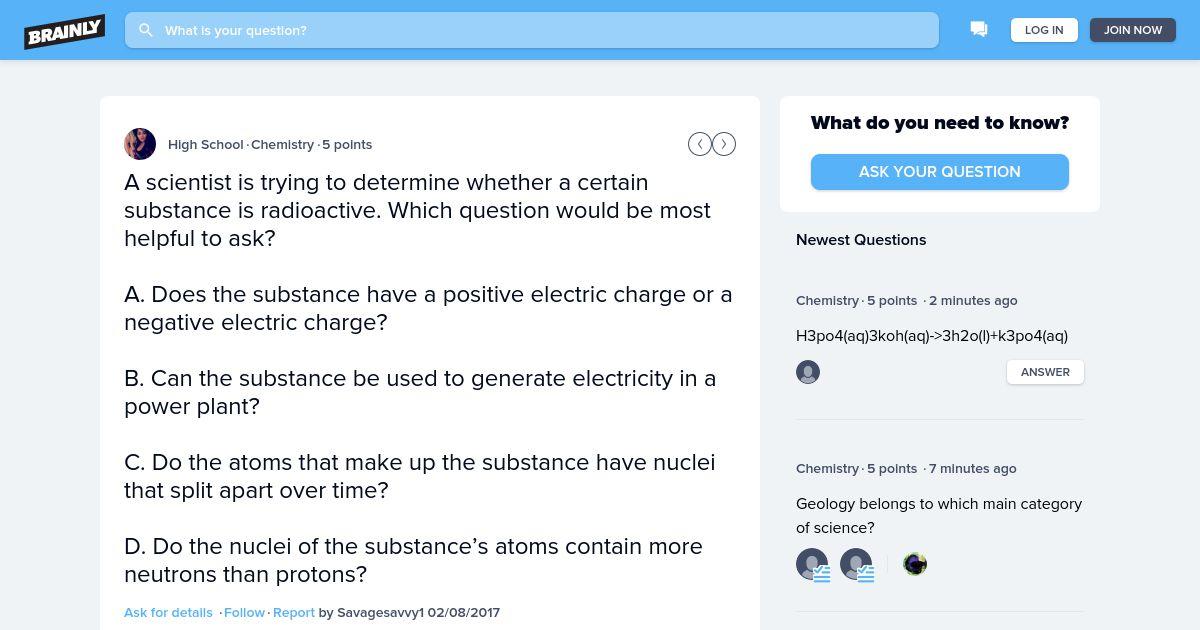Click the Follow link
Image resolution: width=1200 pixels, height=630 pixels.
[244, 612]
